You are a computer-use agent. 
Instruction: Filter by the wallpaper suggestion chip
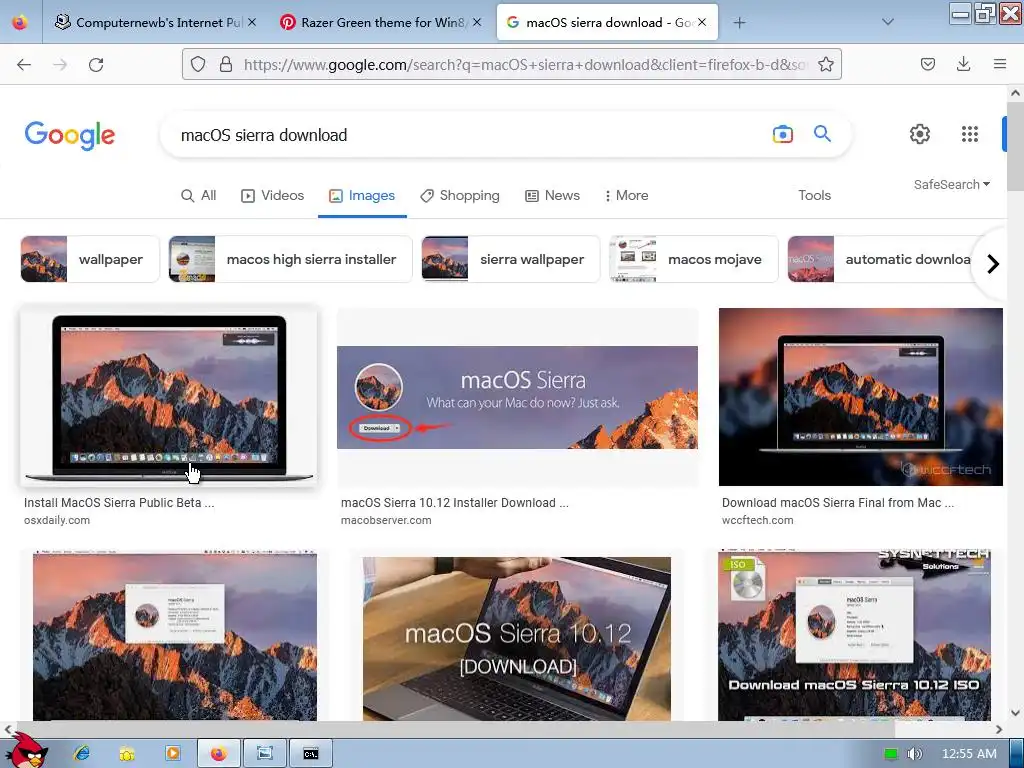(89, 259)
